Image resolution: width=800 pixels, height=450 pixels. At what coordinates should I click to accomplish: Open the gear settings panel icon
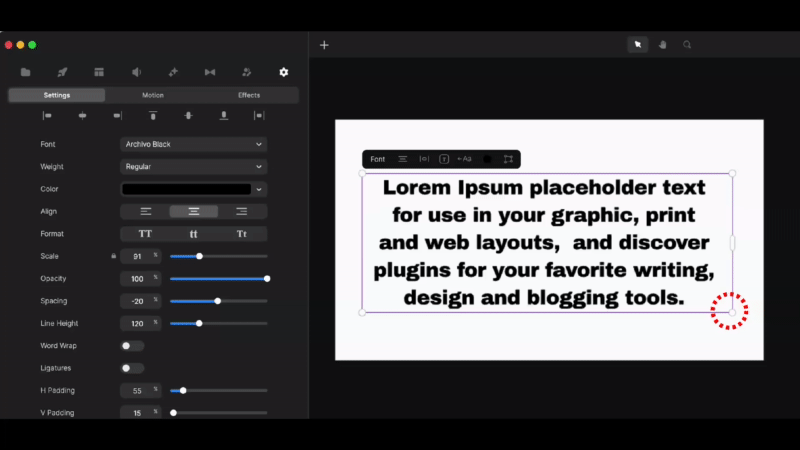click(284, 72)
